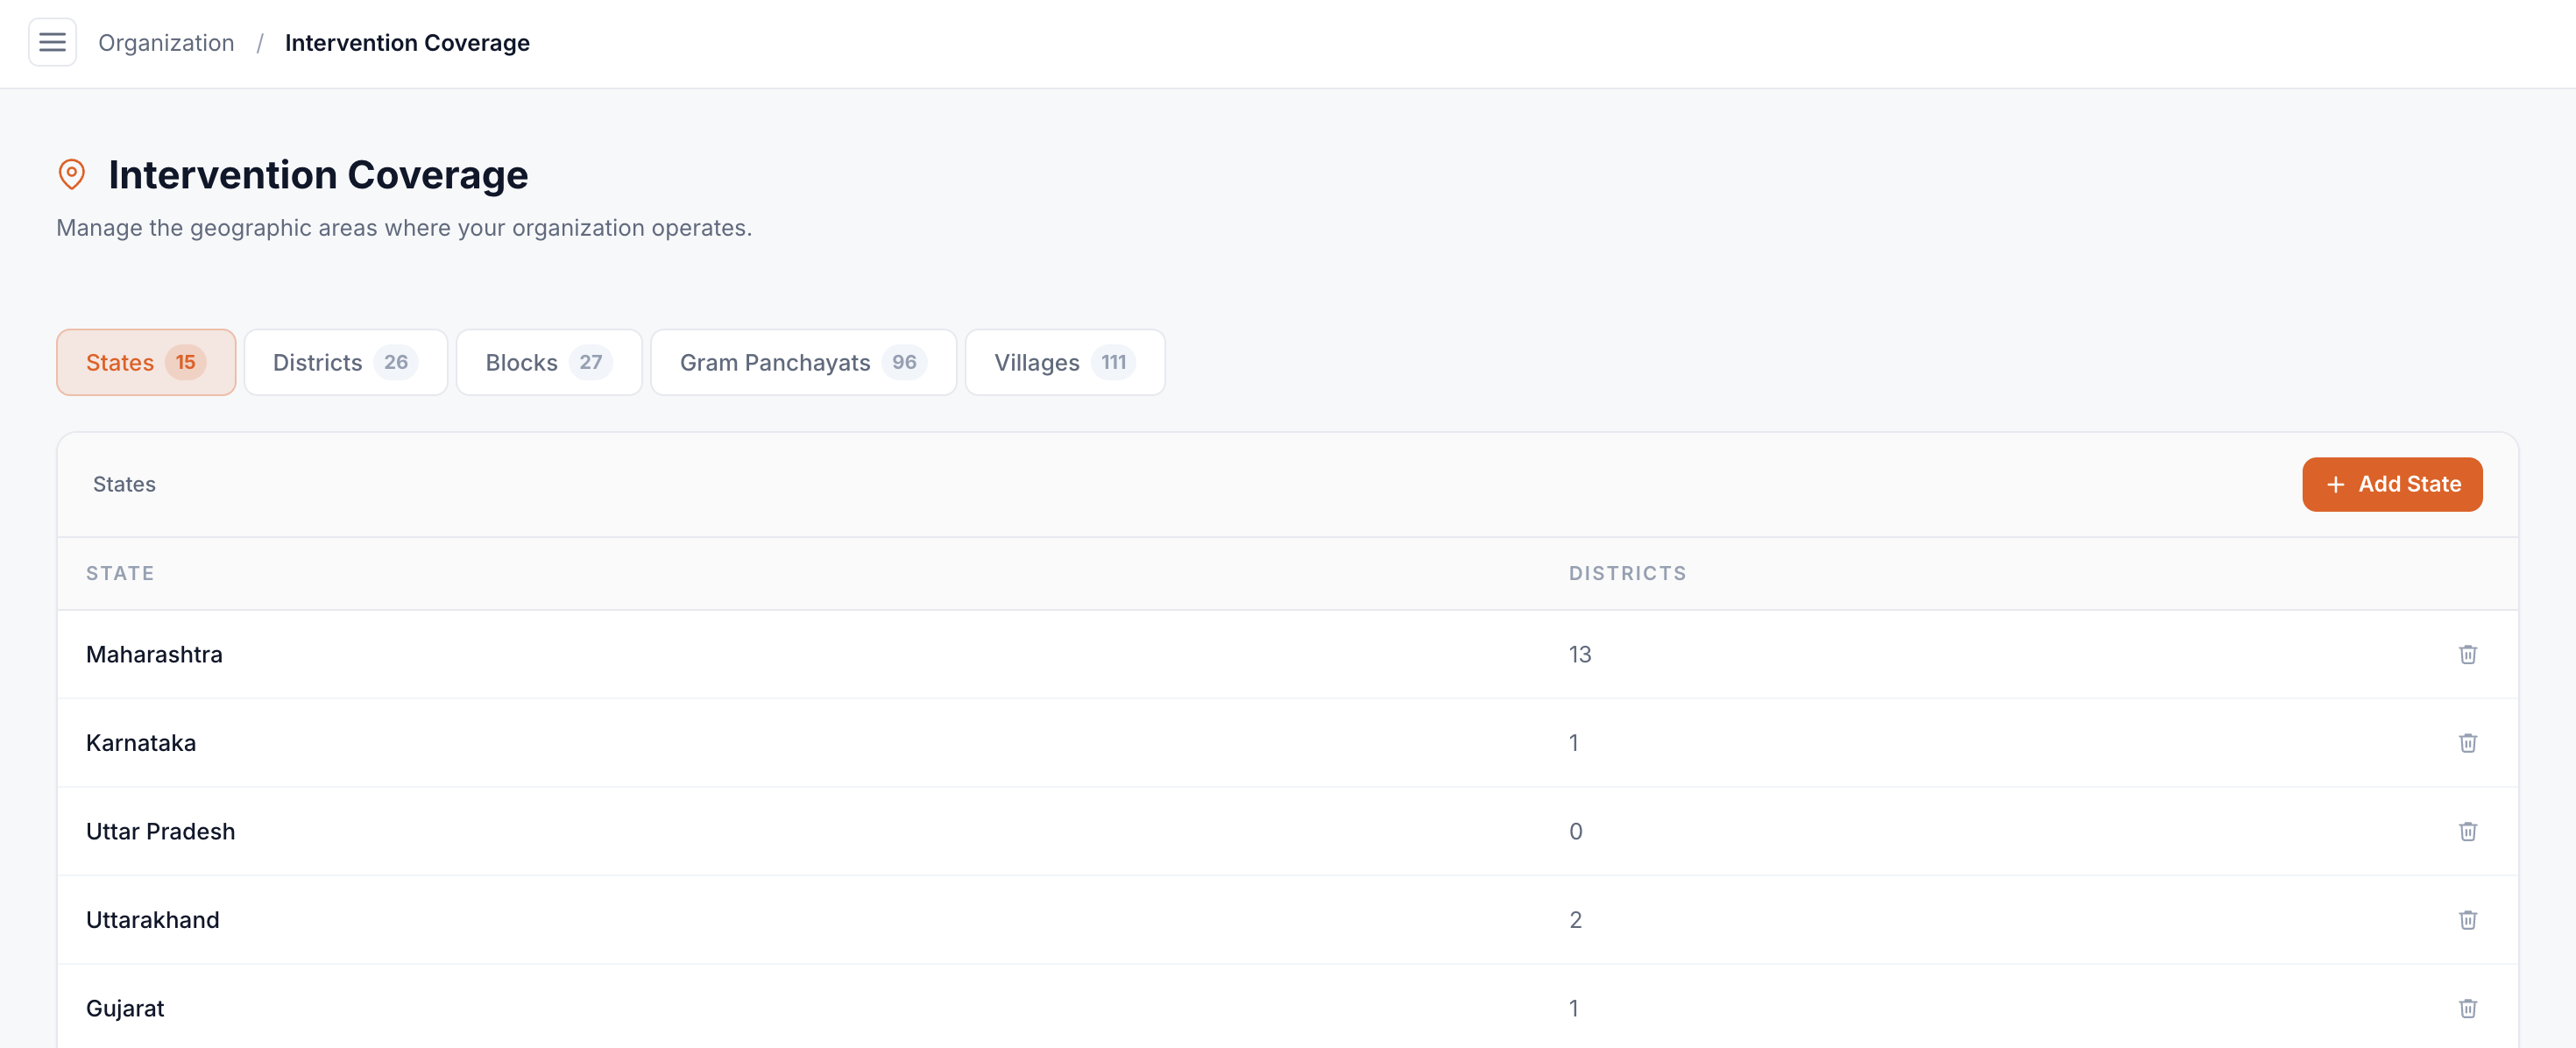Open the hamburger sidebar menu
Viewport: 2576px width, 1048px height.
click(x=52, y=42)
